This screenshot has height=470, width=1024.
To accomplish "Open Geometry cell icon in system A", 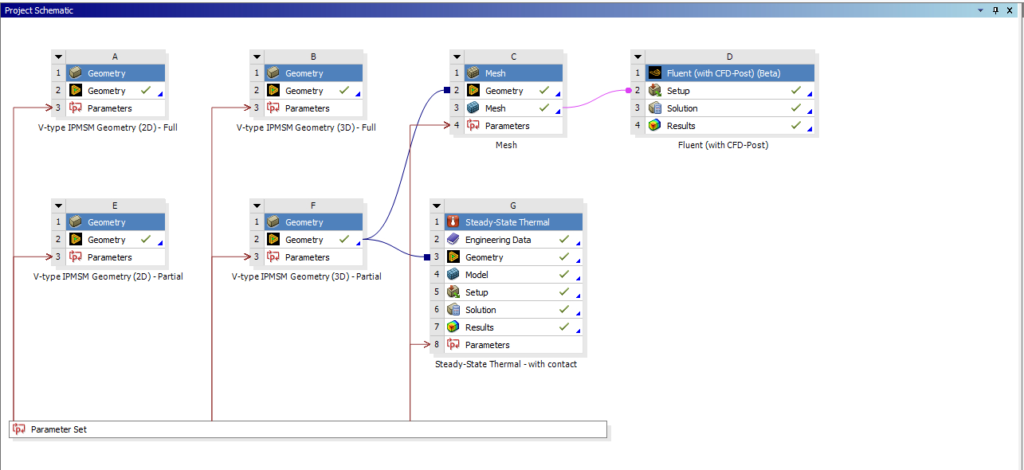I will [x=76, y=91].
